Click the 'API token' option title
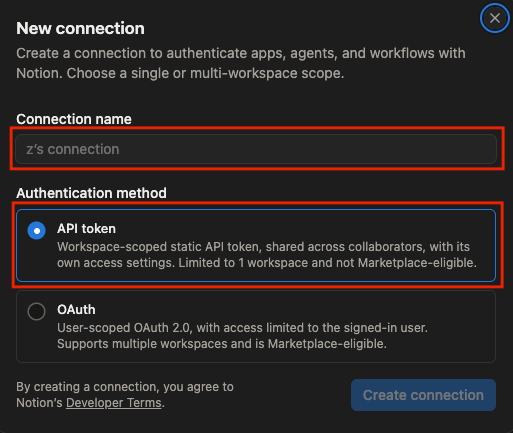513x433 pixels. 86,229
